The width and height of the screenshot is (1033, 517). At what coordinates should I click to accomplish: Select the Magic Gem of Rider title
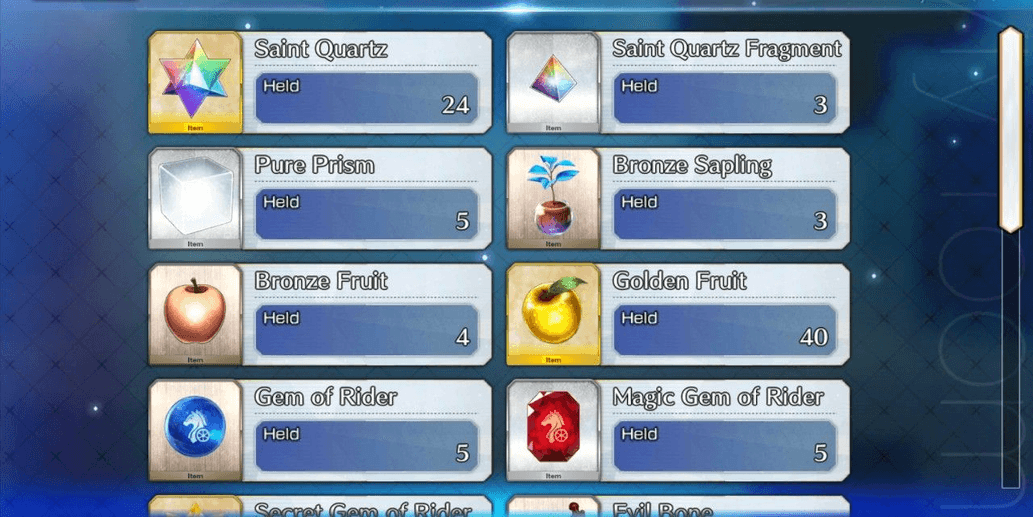[x=718, y=397]
